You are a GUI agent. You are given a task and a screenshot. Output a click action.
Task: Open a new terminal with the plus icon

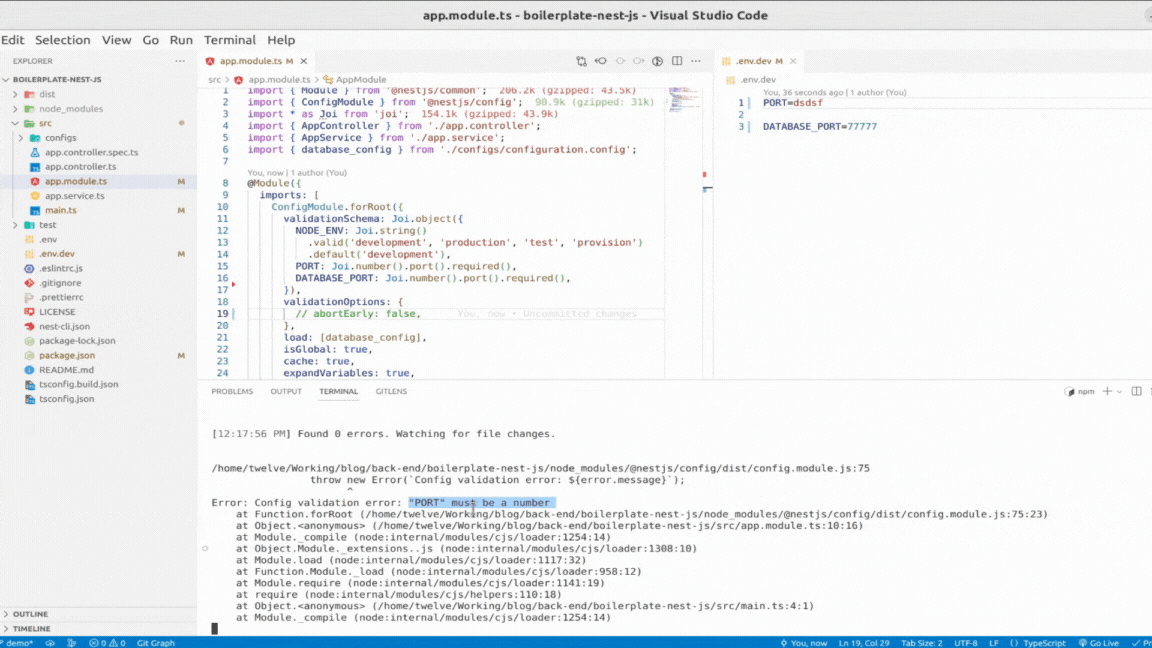click(1107, 391)
